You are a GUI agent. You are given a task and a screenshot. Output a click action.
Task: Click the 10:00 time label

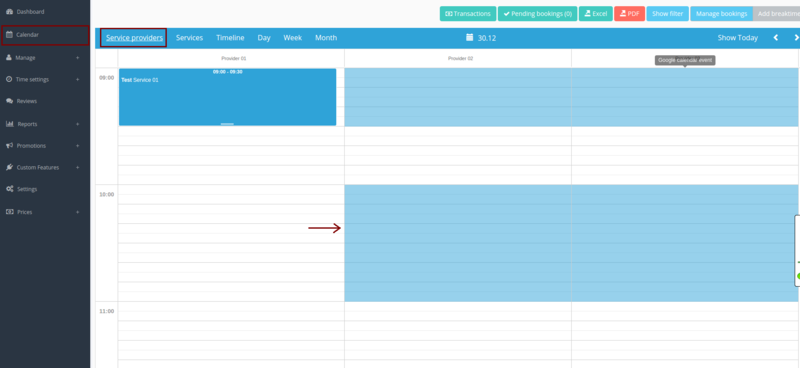107,194
